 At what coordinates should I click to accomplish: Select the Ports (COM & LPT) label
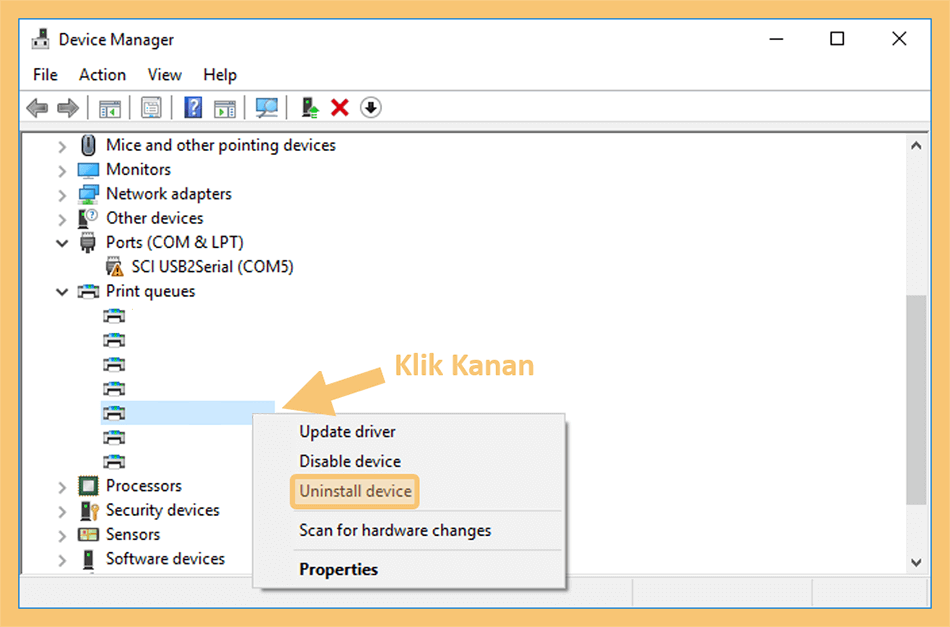click(x=174, y=242)
